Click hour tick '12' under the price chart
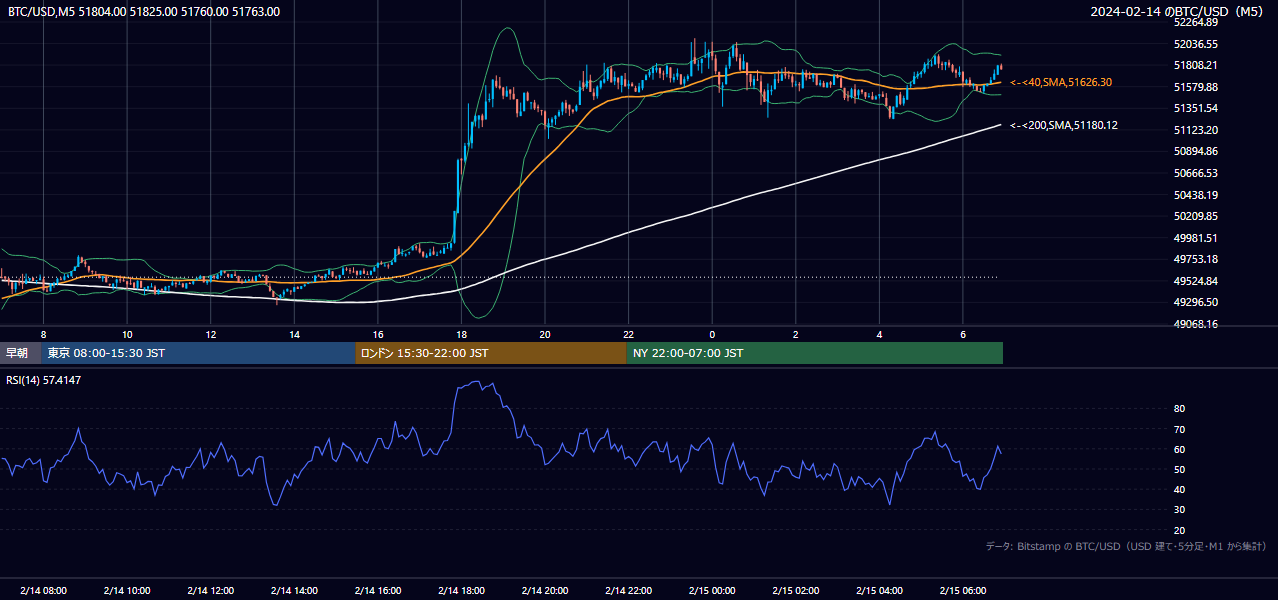 pyautogui.click(x=211, y=334)
